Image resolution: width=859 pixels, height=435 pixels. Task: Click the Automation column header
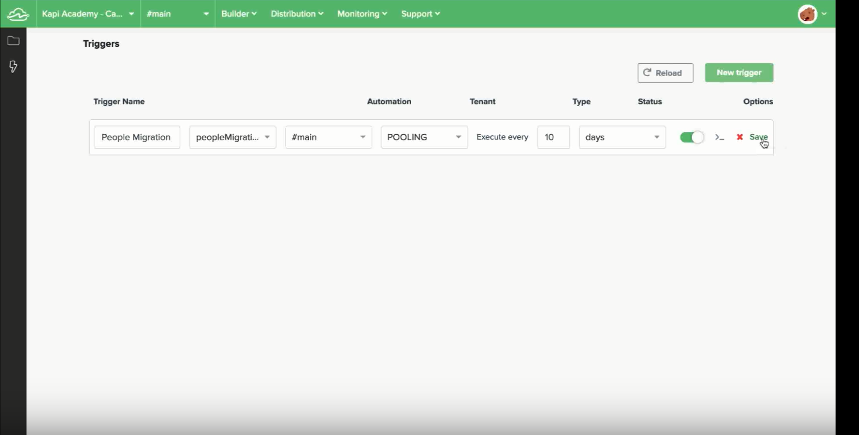point(389,101)
